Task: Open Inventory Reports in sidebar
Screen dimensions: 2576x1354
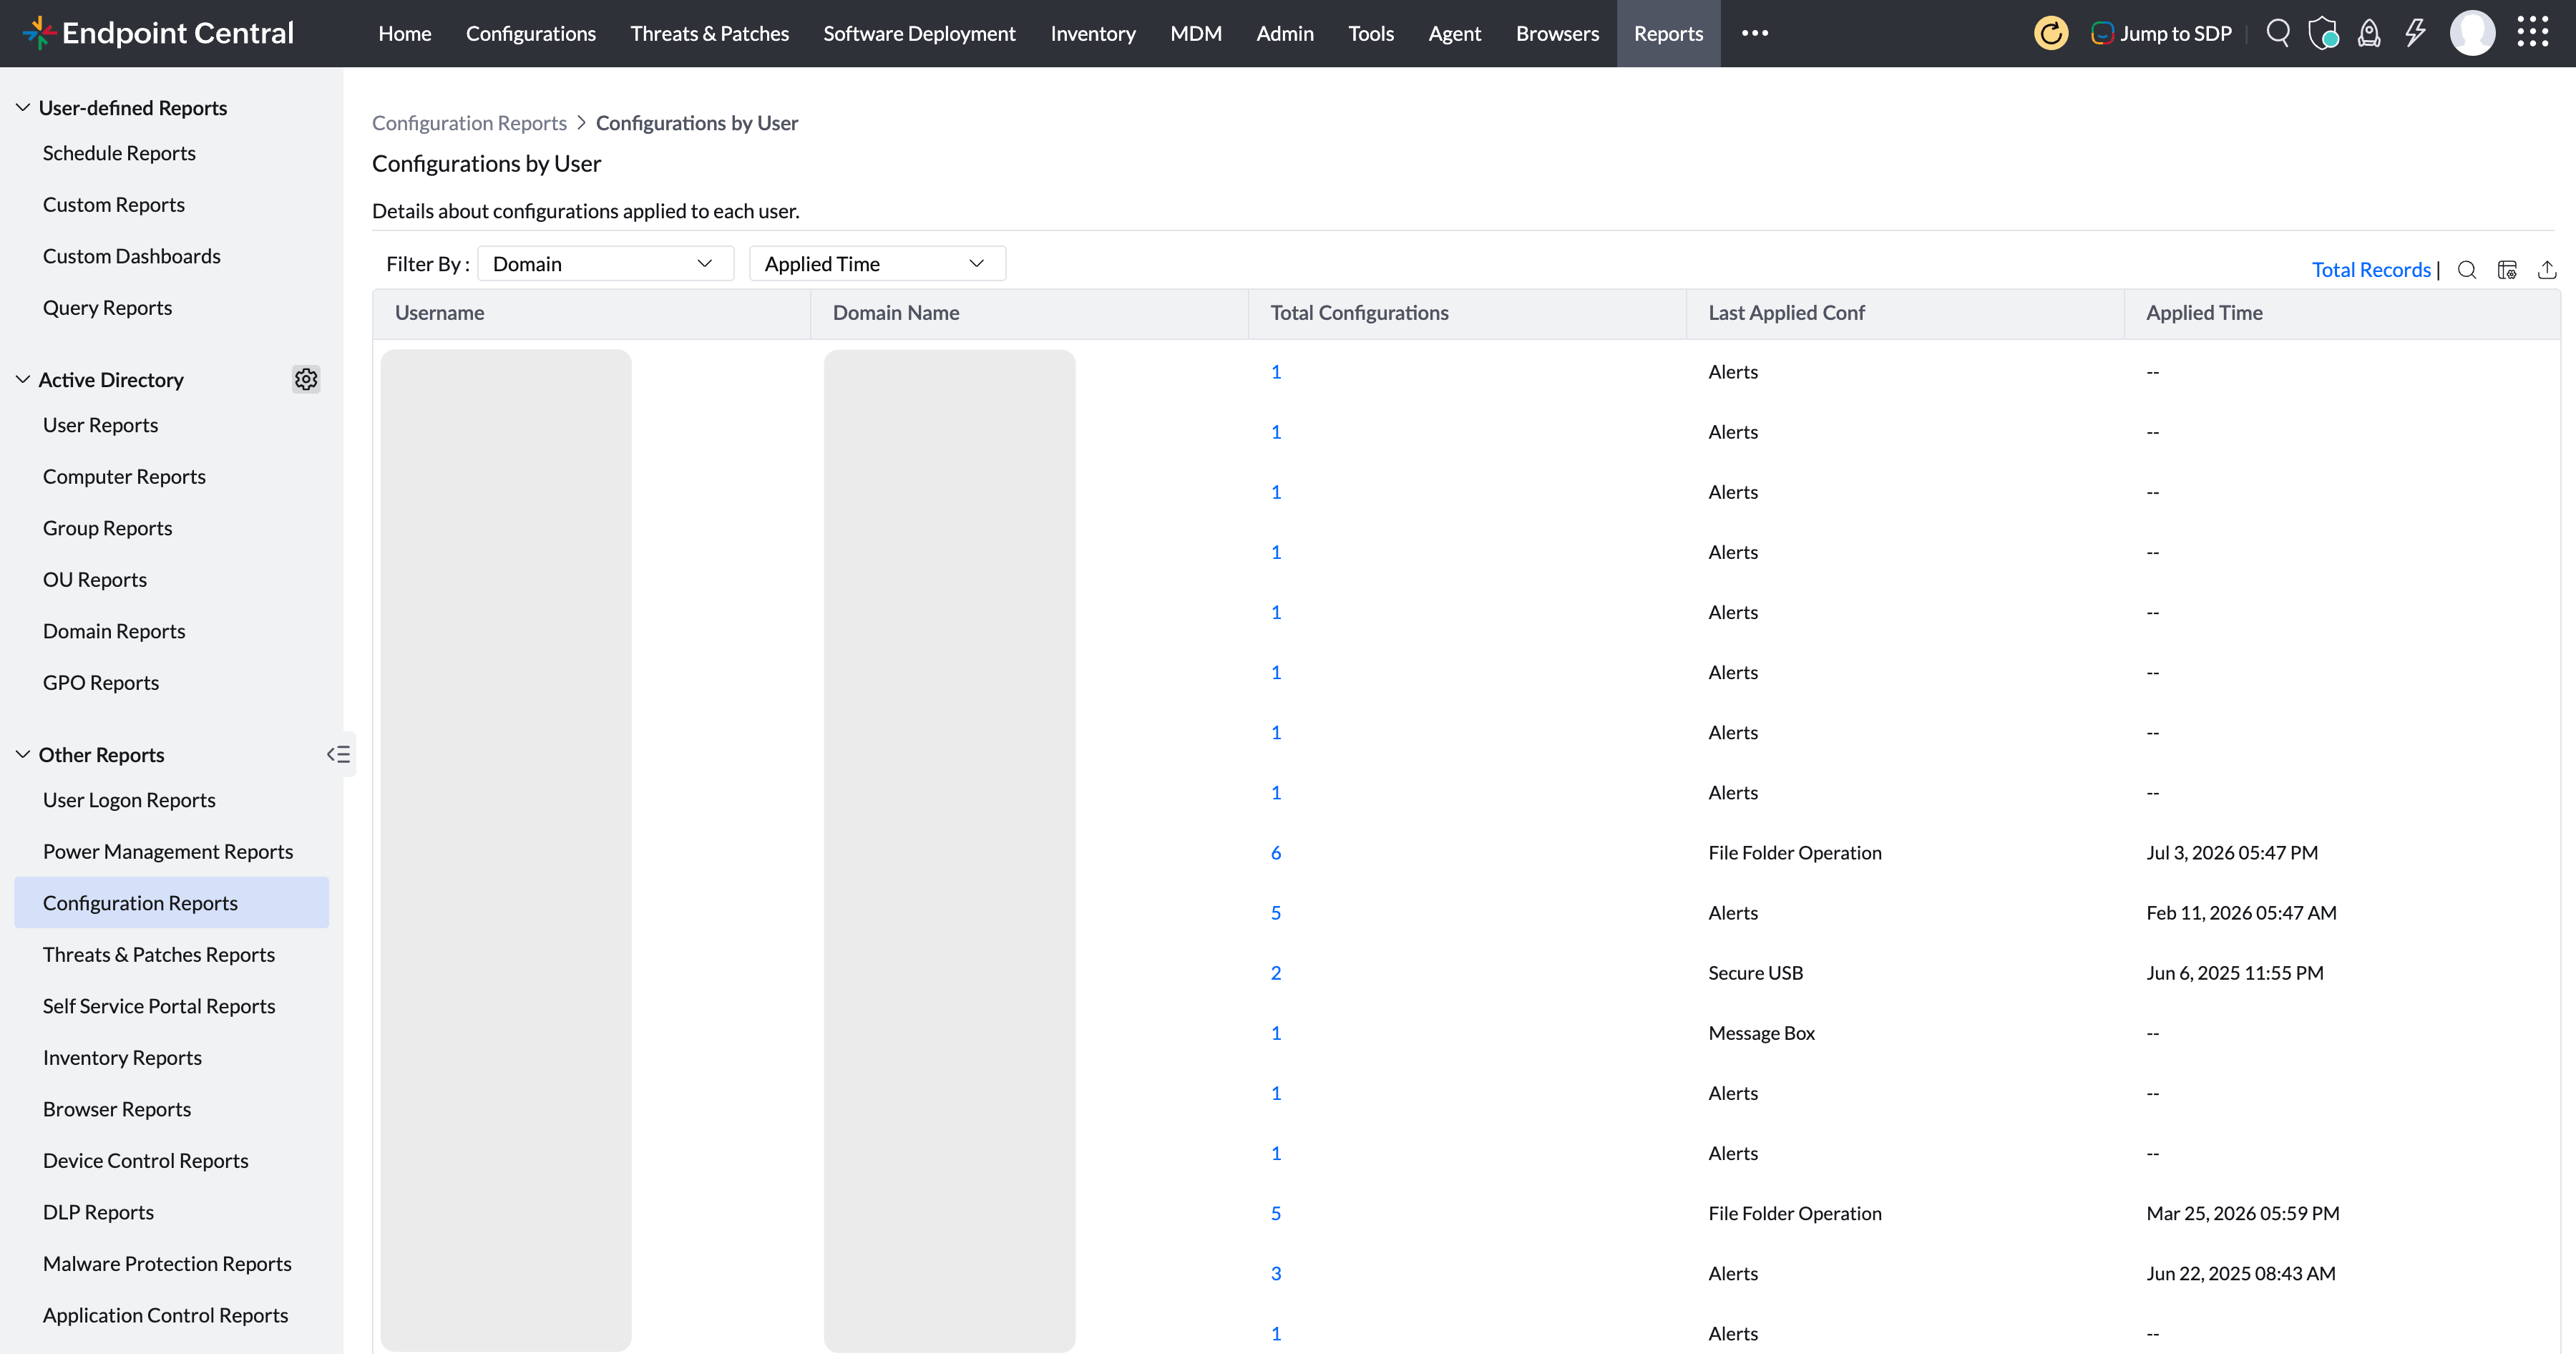Action: click(122, 1057)
